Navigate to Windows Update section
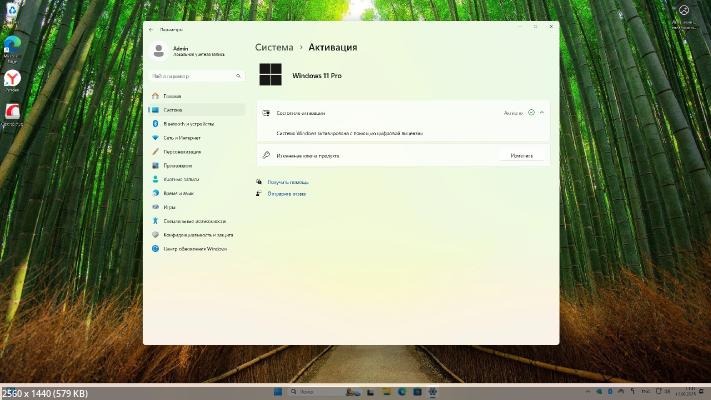This screenshot has height=400, width=711. [194, 248]
